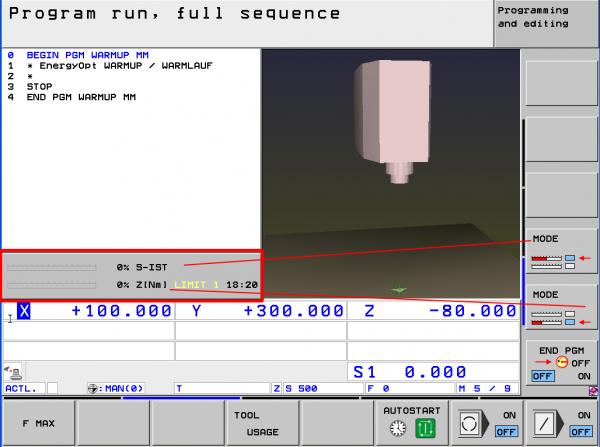
Task: Click the ACTL. position display selector
Action: (x=20, y=387)
